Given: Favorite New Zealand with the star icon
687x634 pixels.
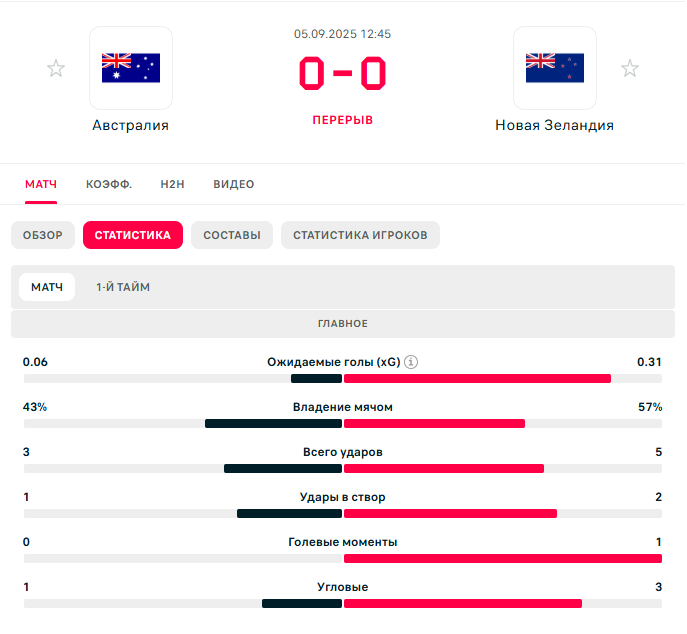Looking at the screenshot, I should pyautogui.click(x=630, y=68).
